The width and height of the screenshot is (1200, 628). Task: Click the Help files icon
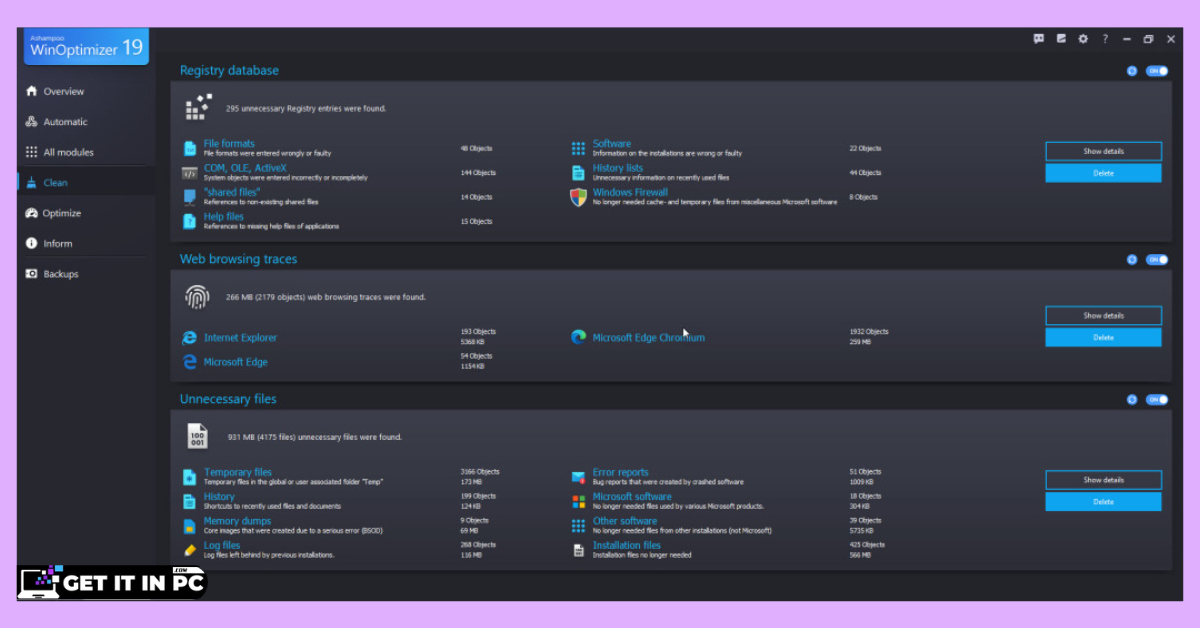[x=189, y=221]
